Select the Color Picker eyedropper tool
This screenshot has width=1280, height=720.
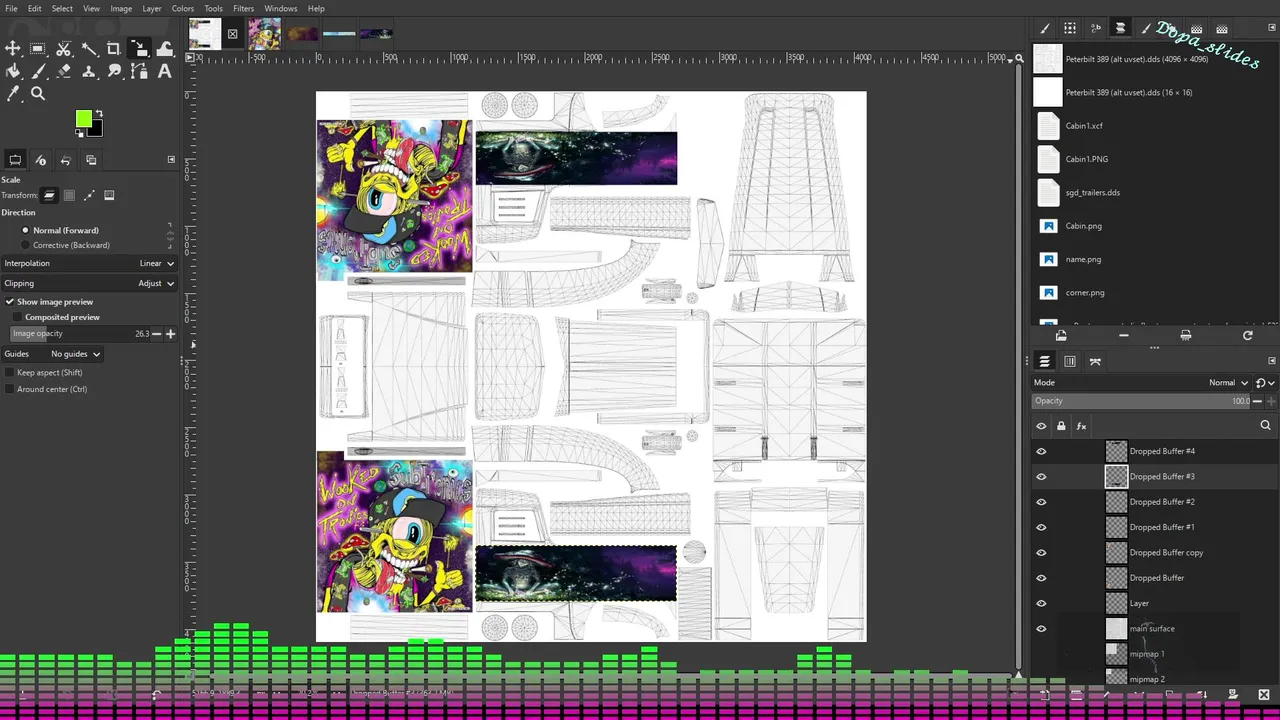pyautogui.click(x=13, y=94)
